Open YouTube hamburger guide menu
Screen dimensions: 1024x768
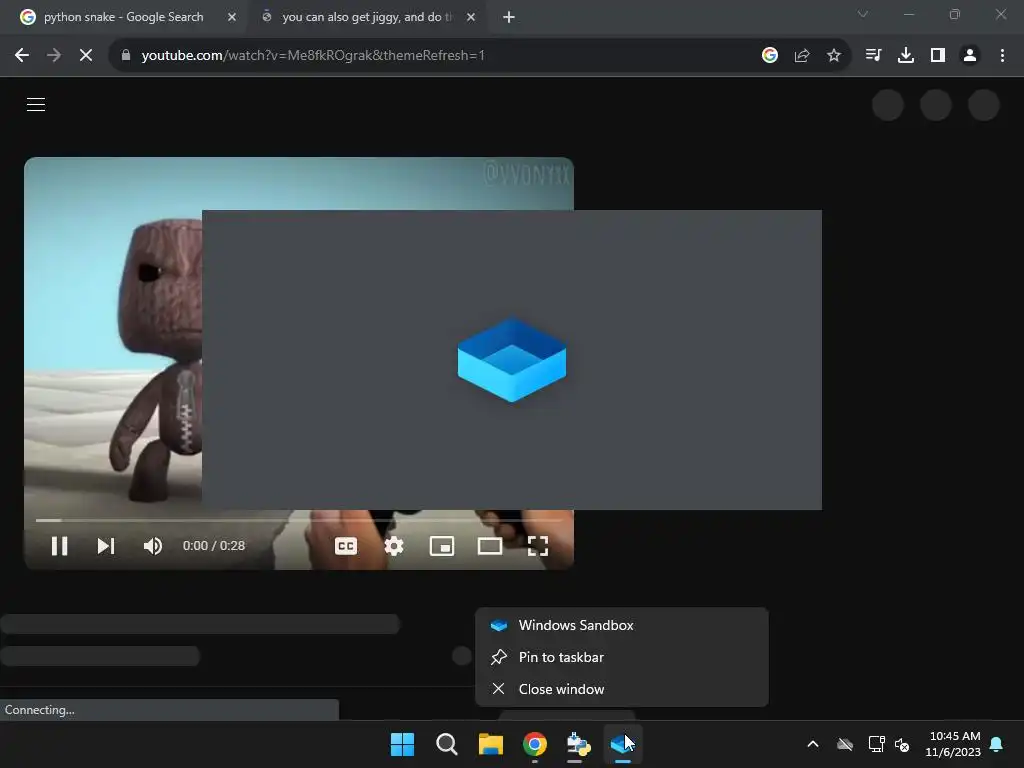[x=36, y=104]
